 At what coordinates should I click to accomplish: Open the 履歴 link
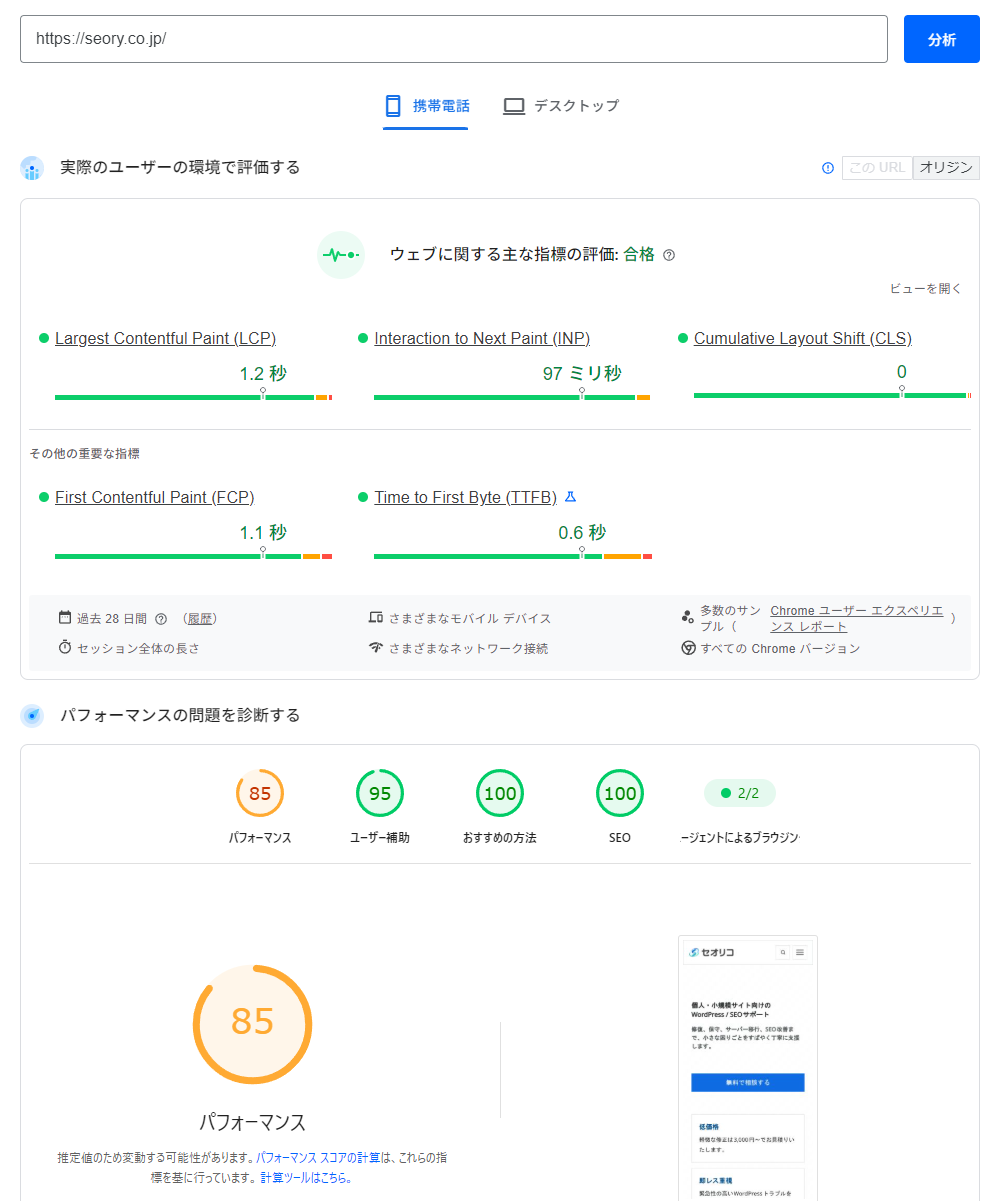click(x=200, y=619)
